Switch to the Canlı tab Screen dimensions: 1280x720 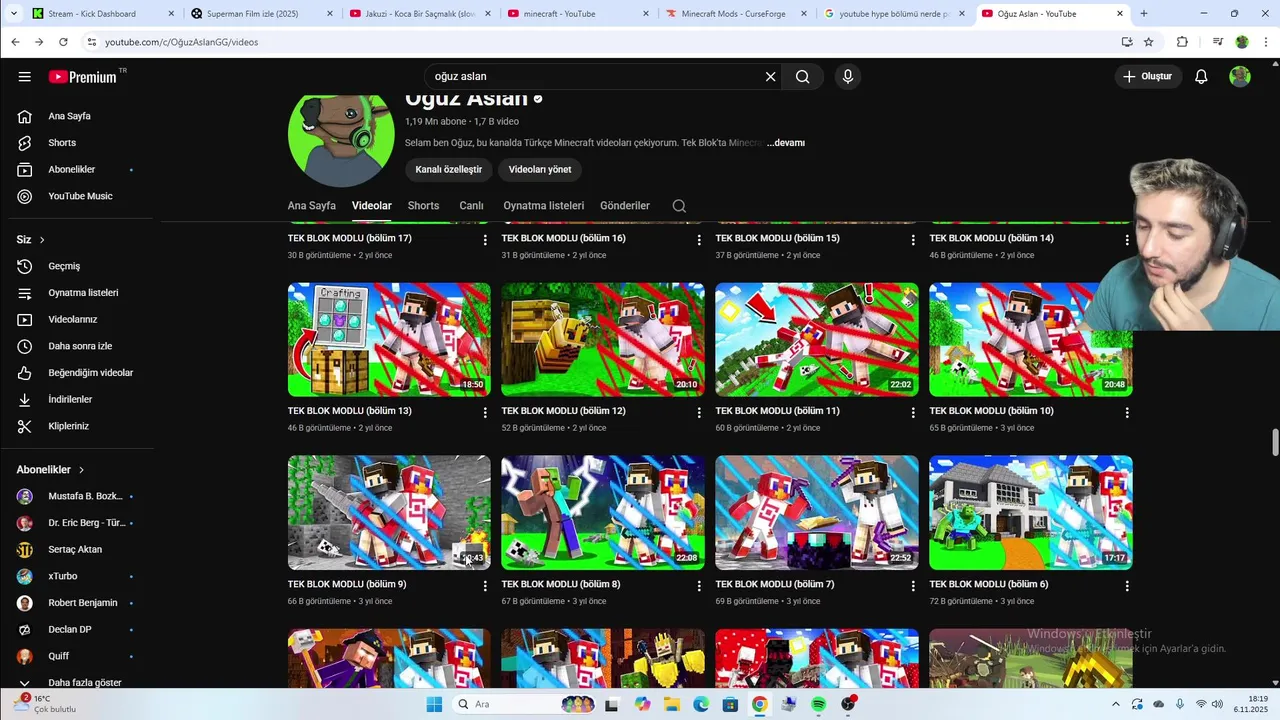click(x=471, y=206)
